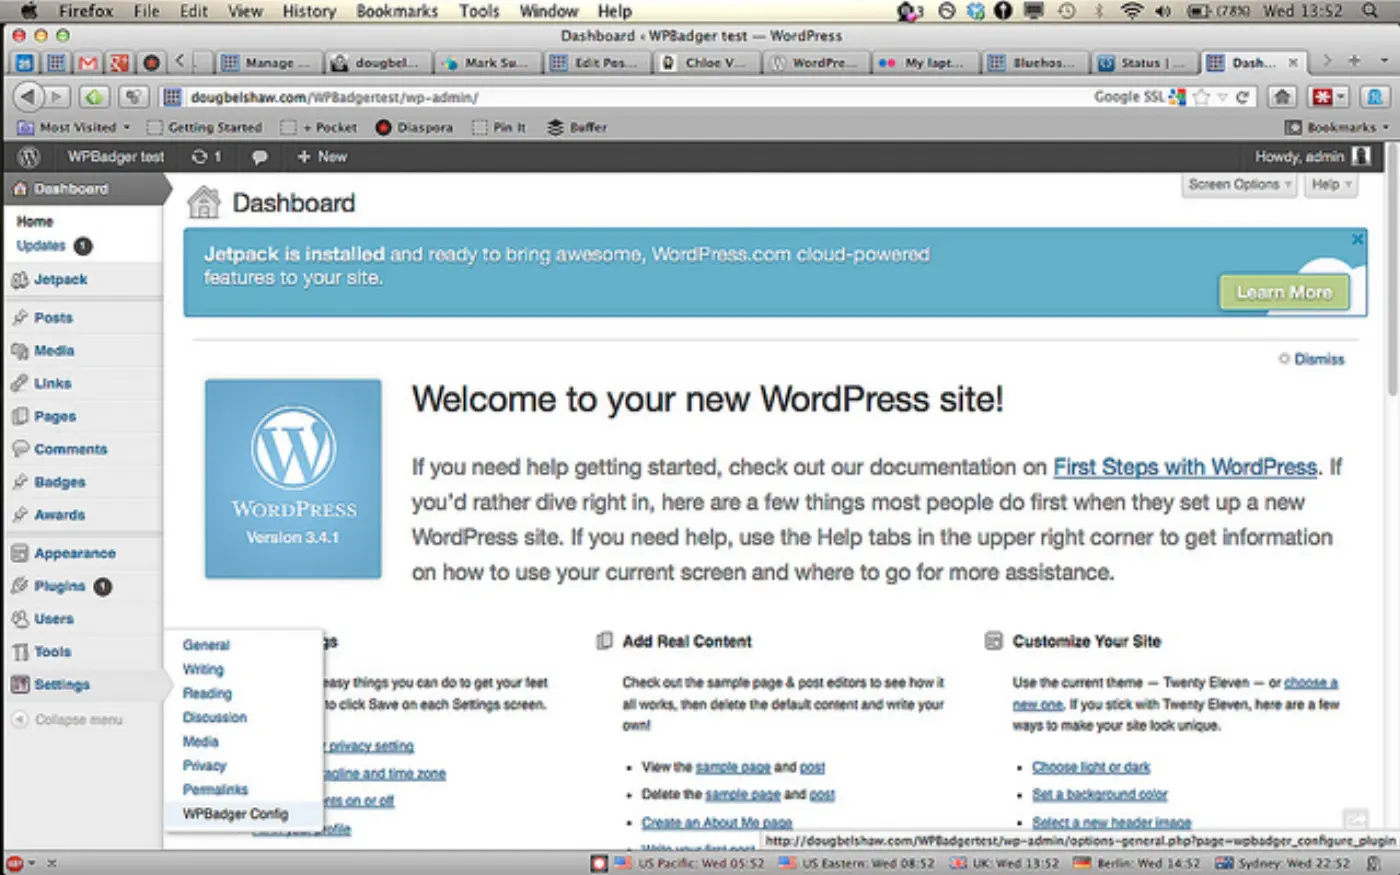
Task: Click the WordPress logo in admin bar
Action: [x=29, y=157]
